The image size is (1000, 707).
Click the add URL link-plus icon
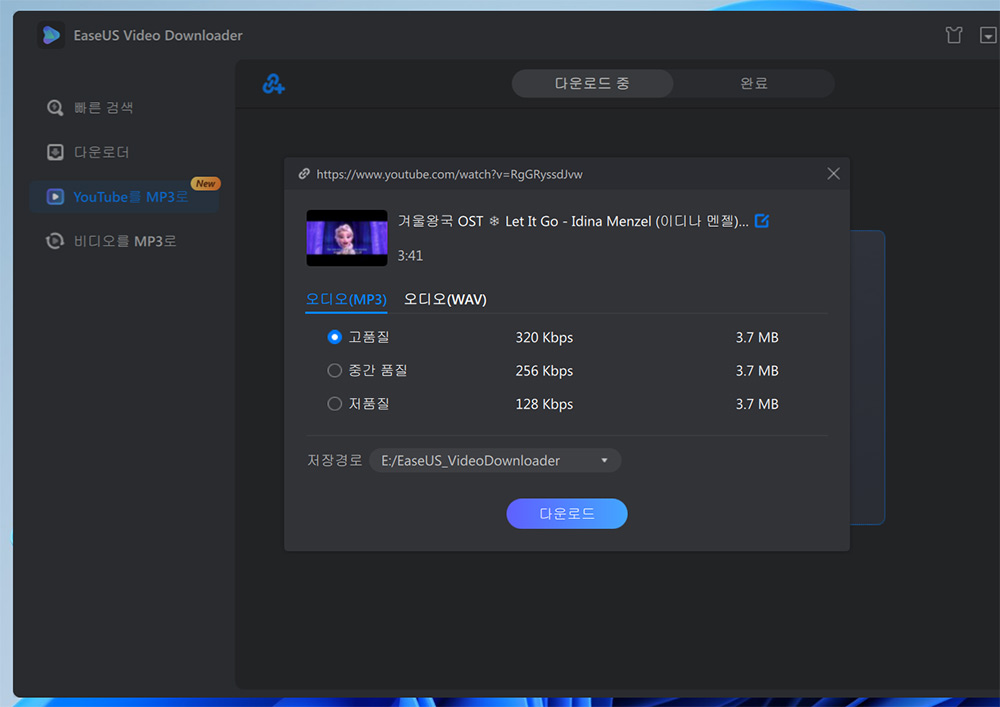click(273, 84)
